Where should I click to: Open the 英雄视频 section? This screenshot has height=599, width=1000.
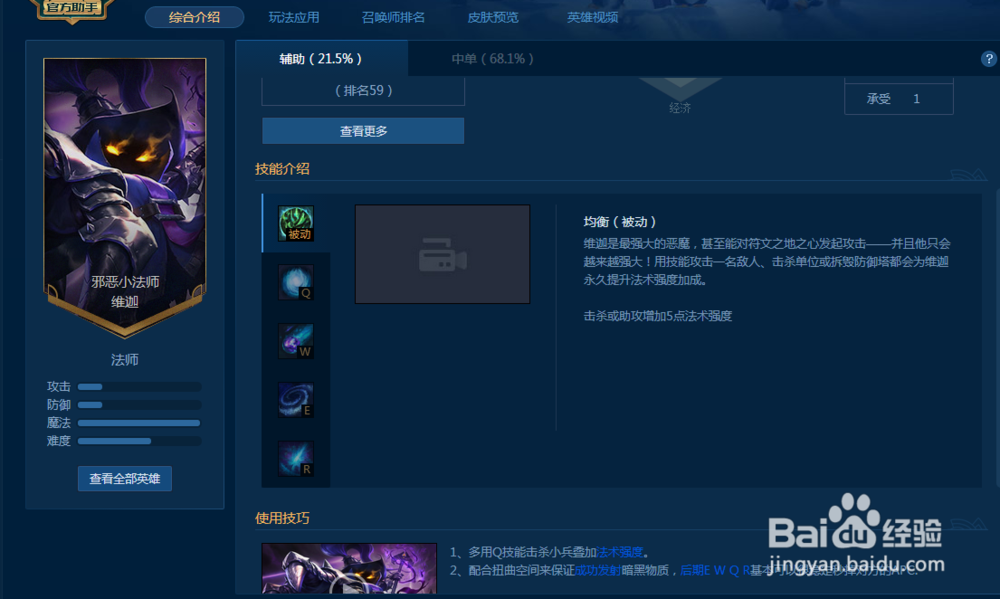coord(592,17)
